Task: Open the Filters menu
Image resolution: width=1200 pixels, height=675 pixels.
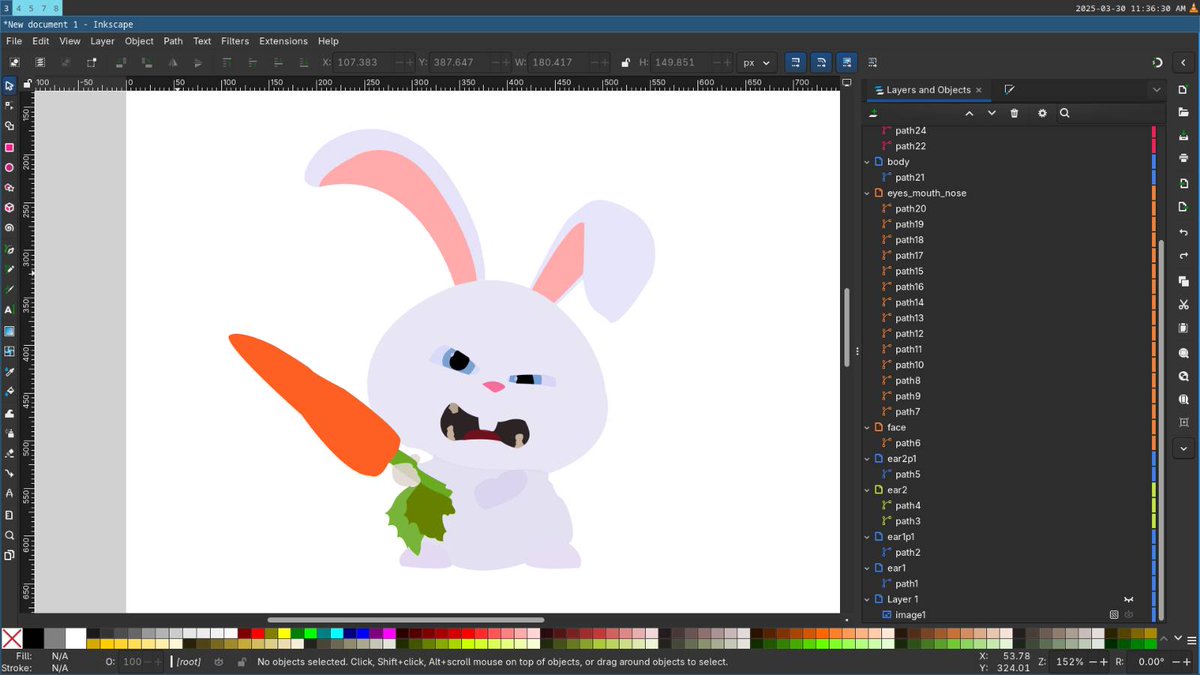Action: [x=235, y=41]
